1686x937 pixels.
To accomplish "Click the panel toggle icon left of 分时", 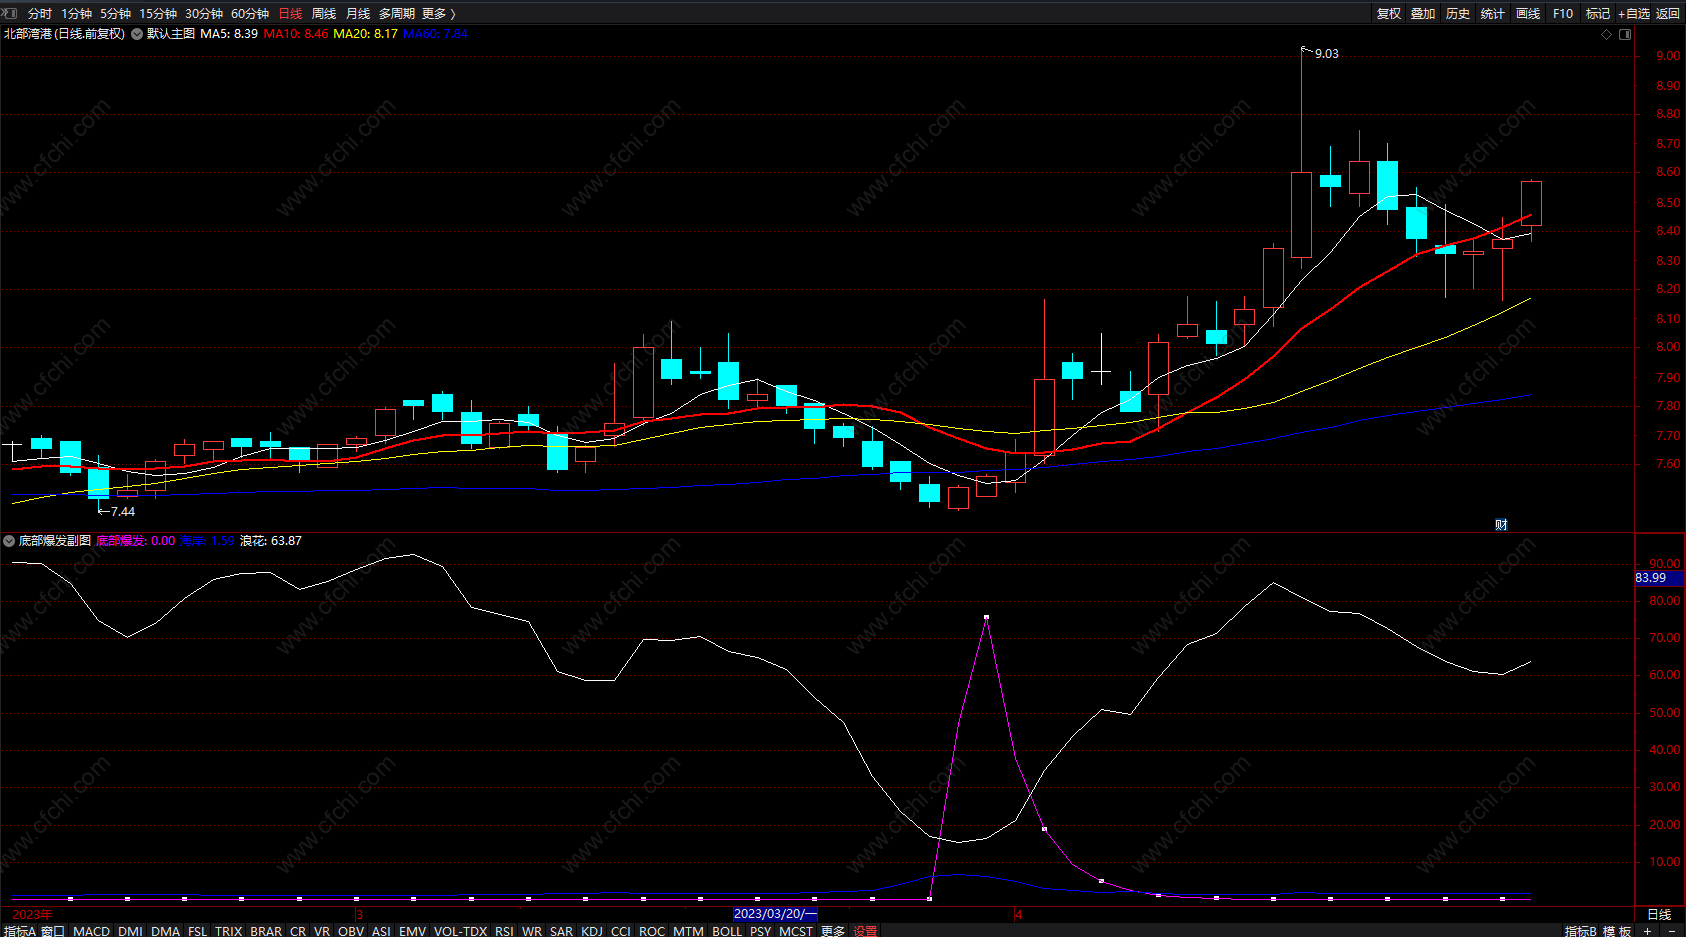I will [x=10, y=13].
